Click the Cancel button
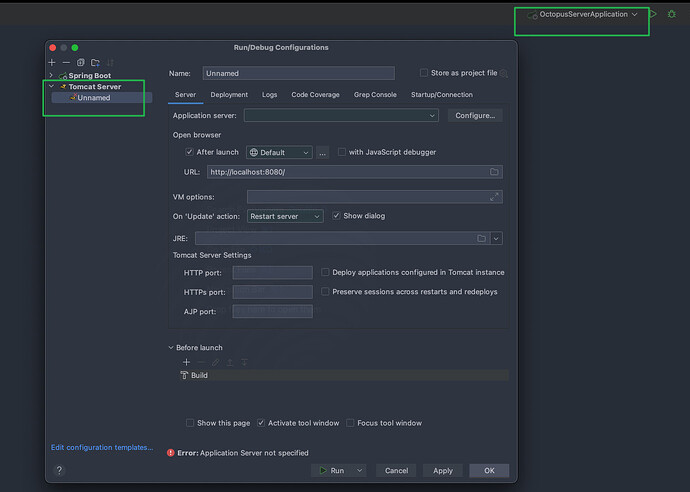Image resolution: width=690 pixels, height=492 pixels. (x=396, y=470)
